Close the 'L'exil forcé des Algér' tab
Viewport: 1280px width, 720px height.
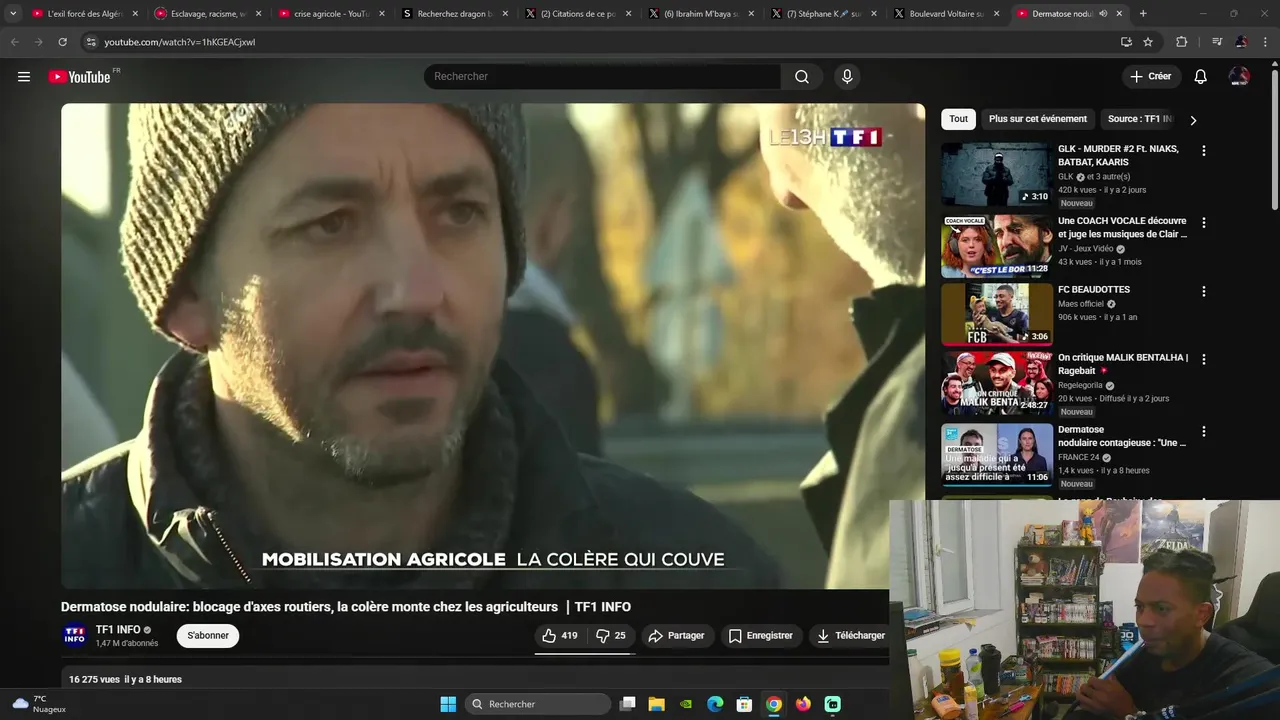click(135, 14)
